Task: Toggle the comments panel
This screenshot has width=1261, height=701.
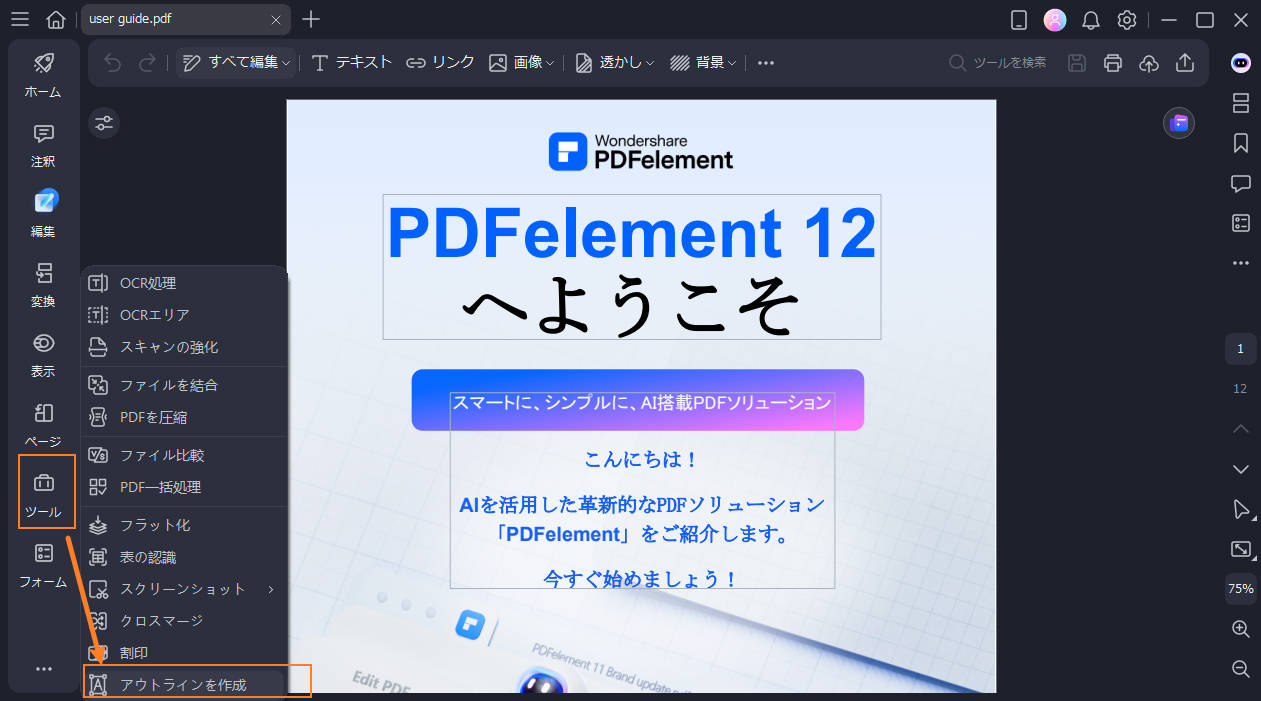Action: [1240, 183]
